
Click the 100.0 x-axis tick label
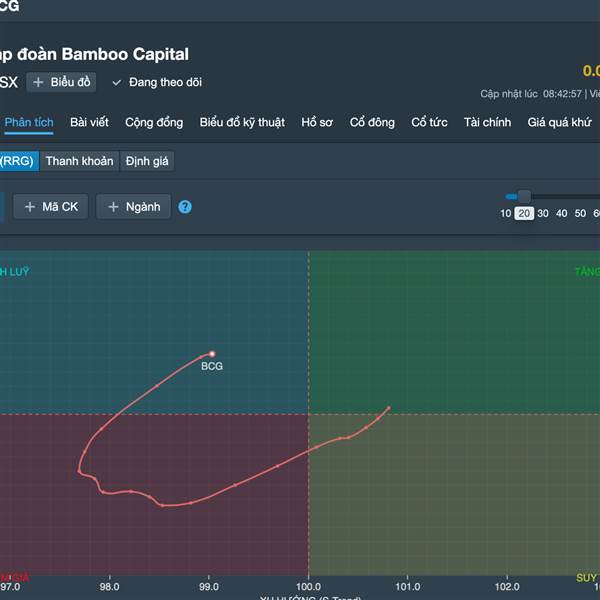pos(308,587)
